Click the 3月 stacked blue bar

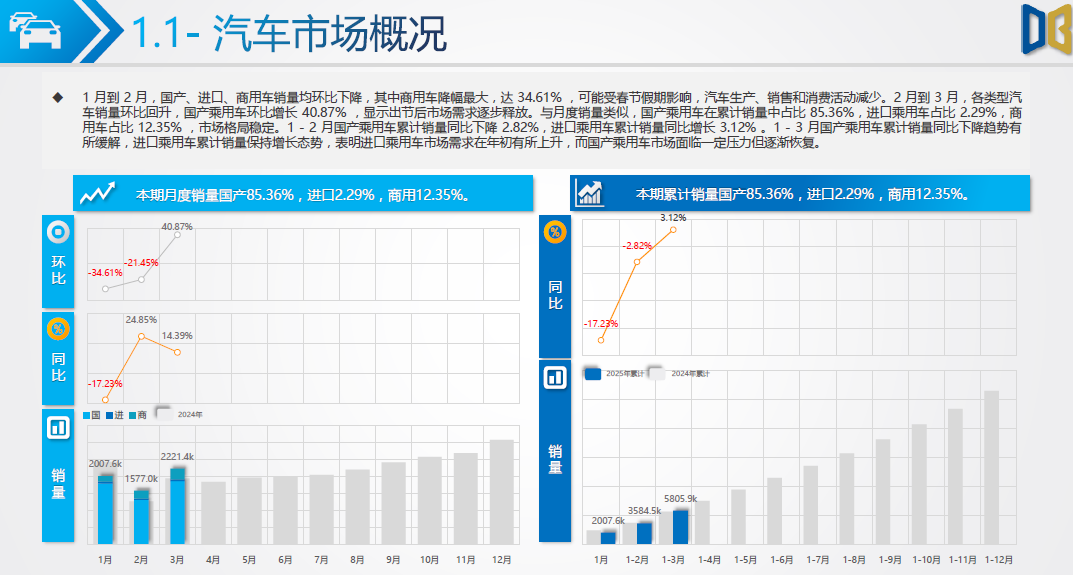[177, 506]
